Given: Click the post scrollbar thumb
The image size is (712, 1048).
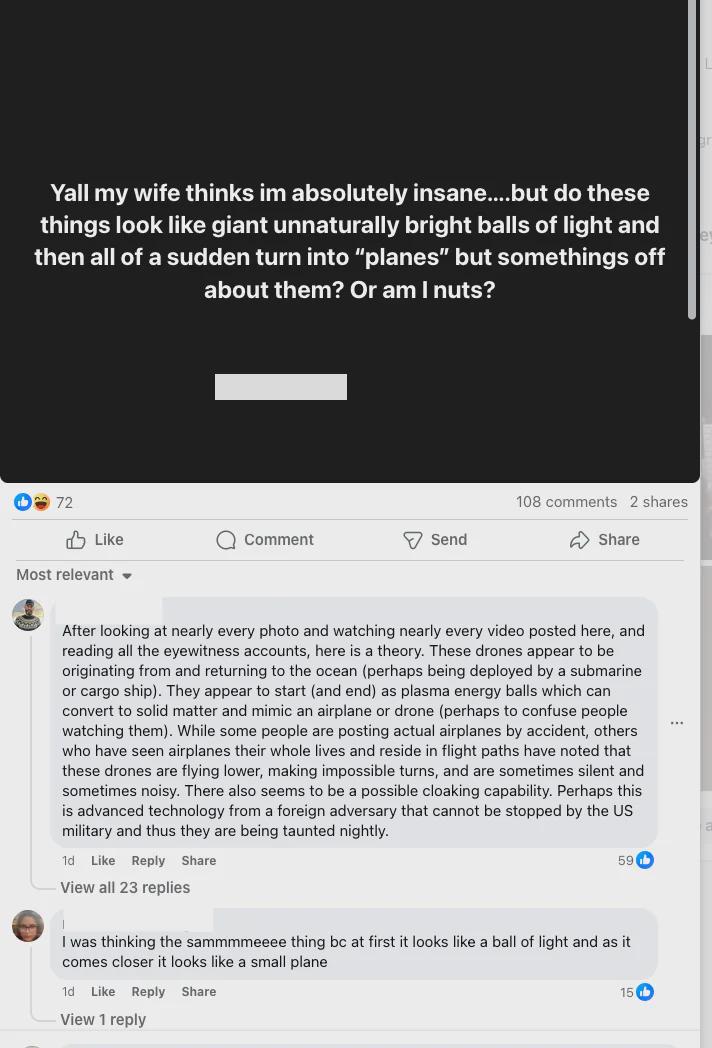Looking at the screenshot, I should tap(692, 160).
